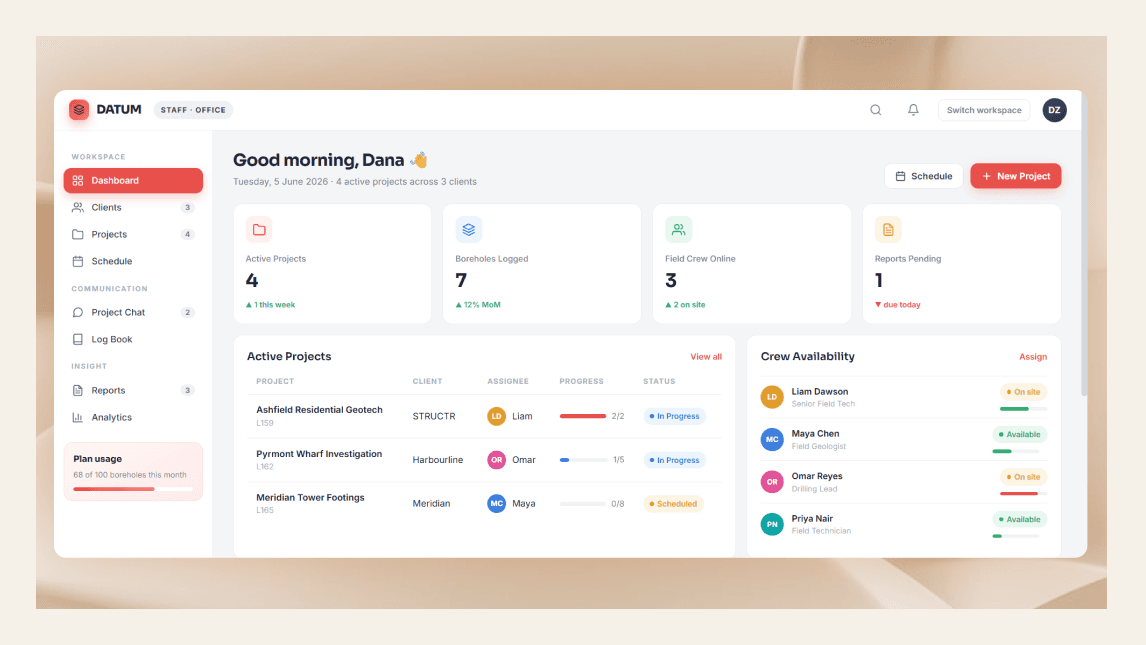Open Reports in sidebar
The height and width of the screenshot is (645, 1146).
(x=133, y=390)
